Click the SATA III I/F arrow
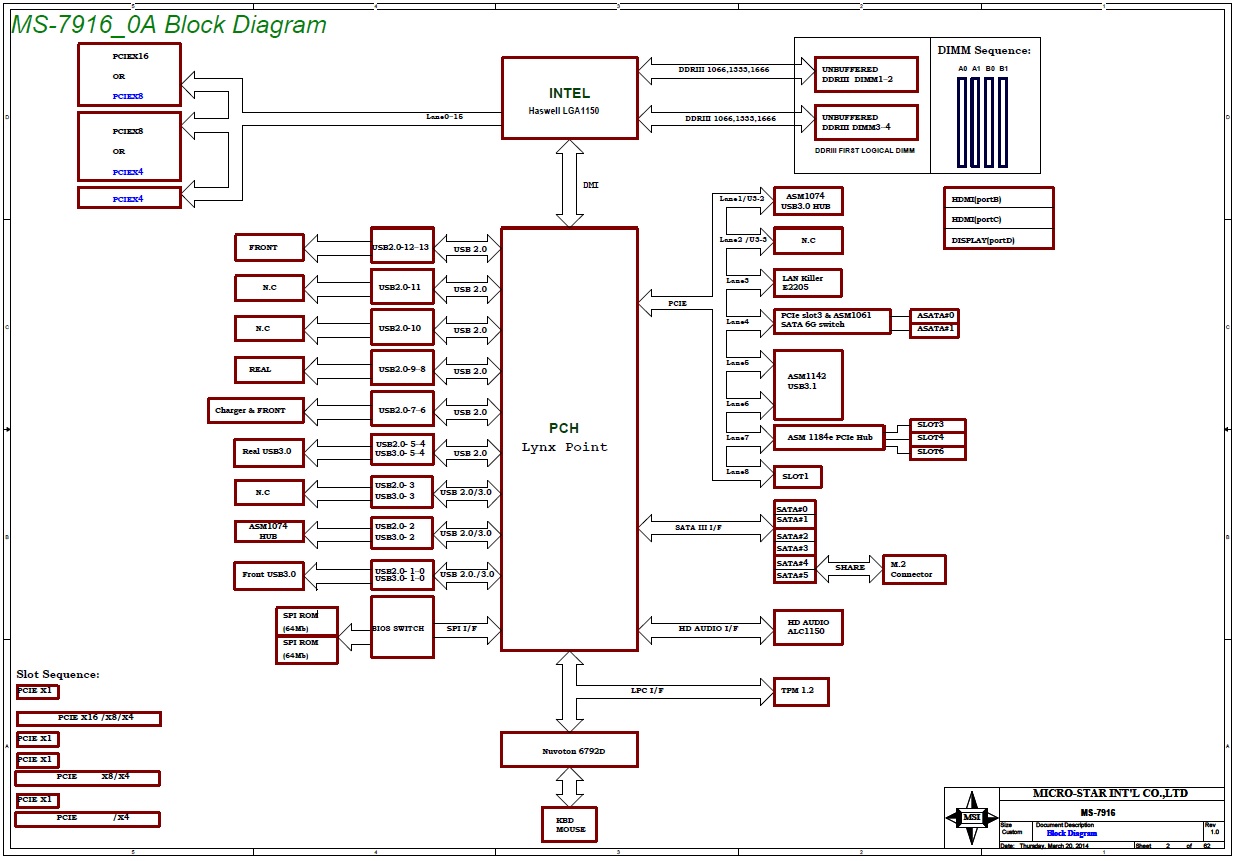Image resolution: width=1239 pixels, height=861 pixels. (x=705, y=527)
